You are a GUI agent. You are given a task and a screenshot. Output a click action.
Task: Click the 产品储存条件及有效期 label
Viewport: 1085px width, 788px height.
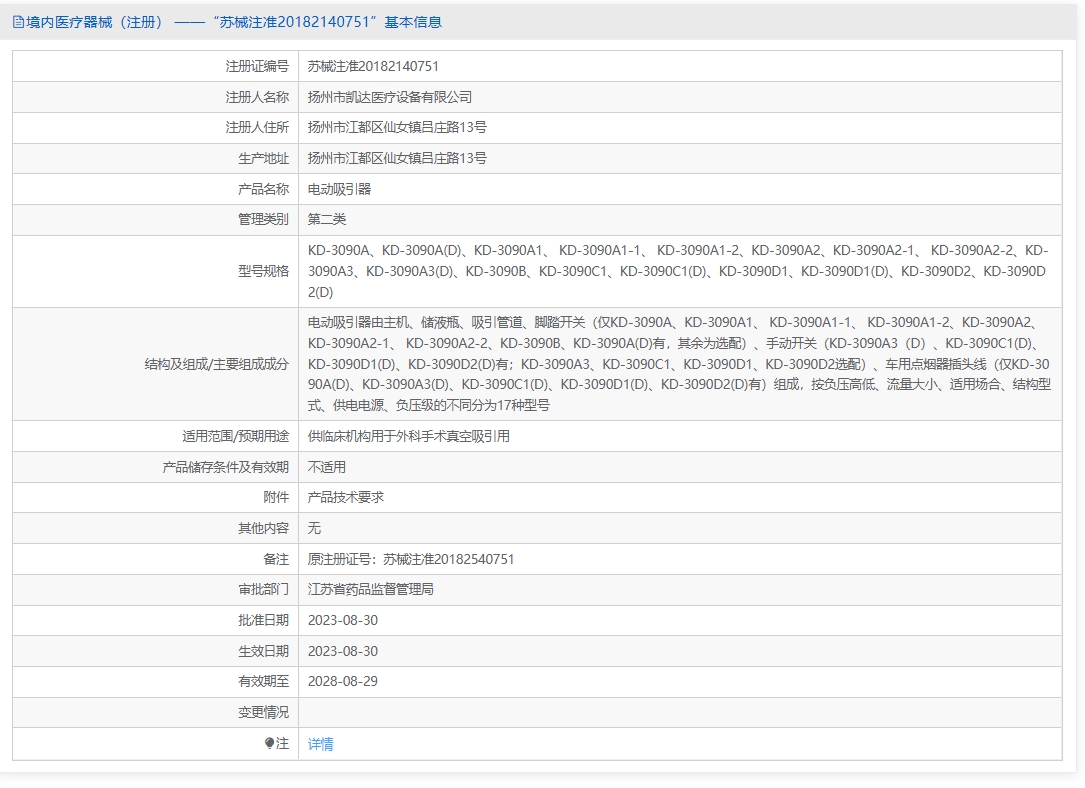click(x=225, y=467)
